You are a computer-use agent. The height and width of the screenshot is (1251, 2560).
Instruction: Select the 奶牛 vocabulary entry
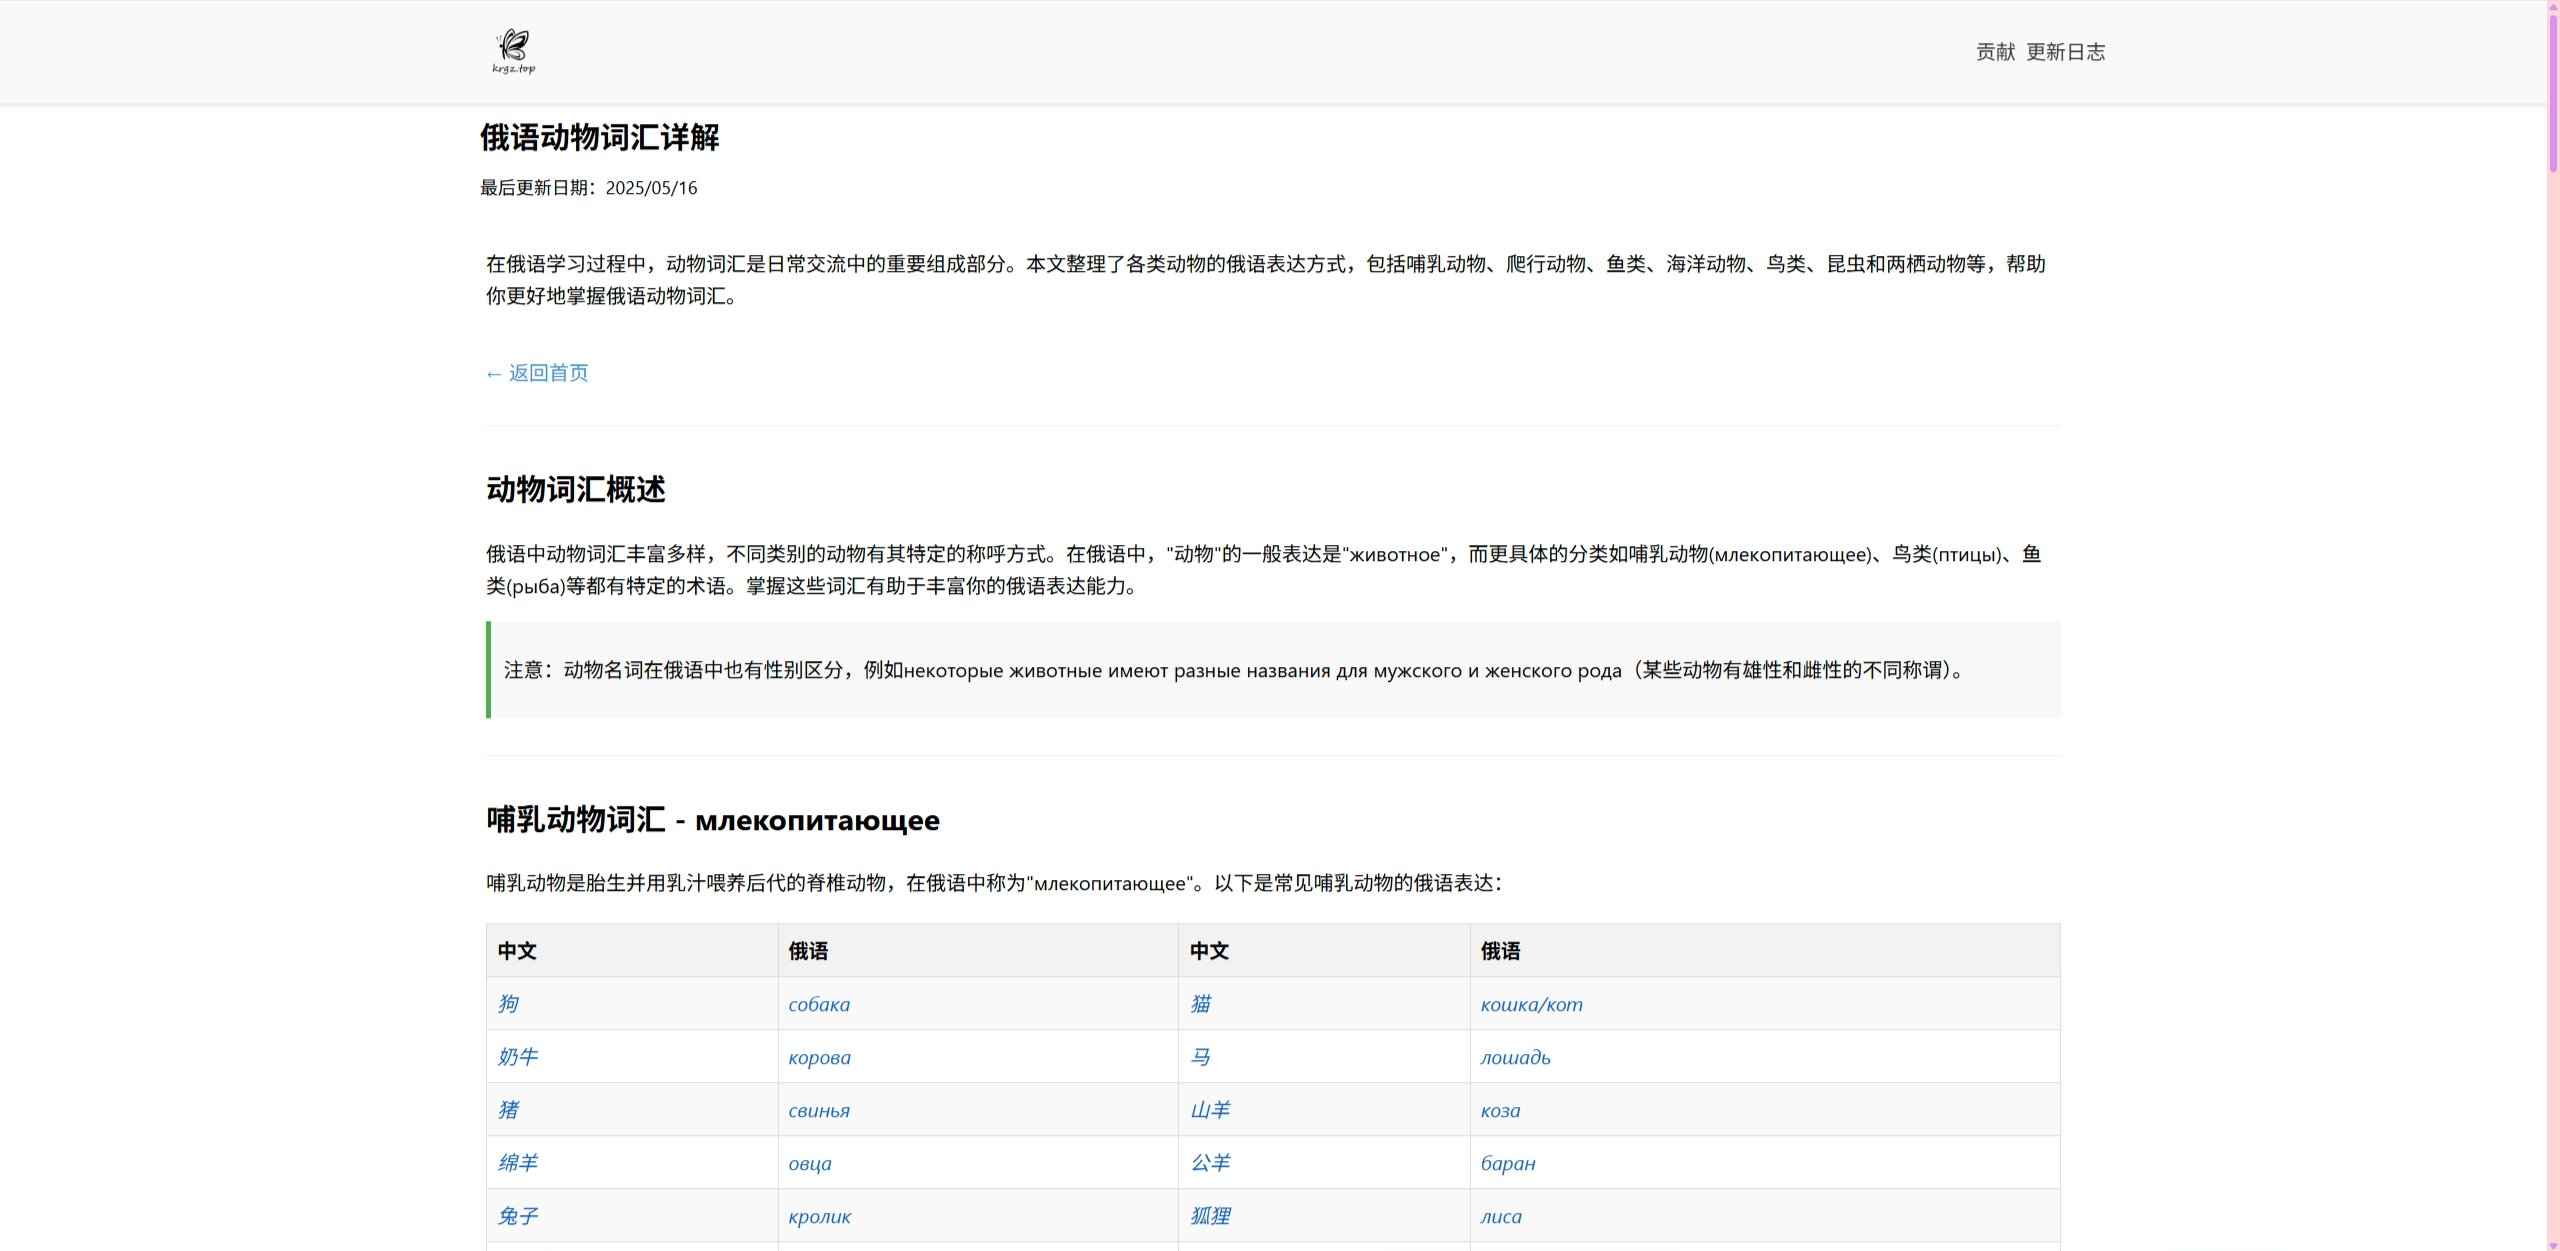pos(517,1057)
